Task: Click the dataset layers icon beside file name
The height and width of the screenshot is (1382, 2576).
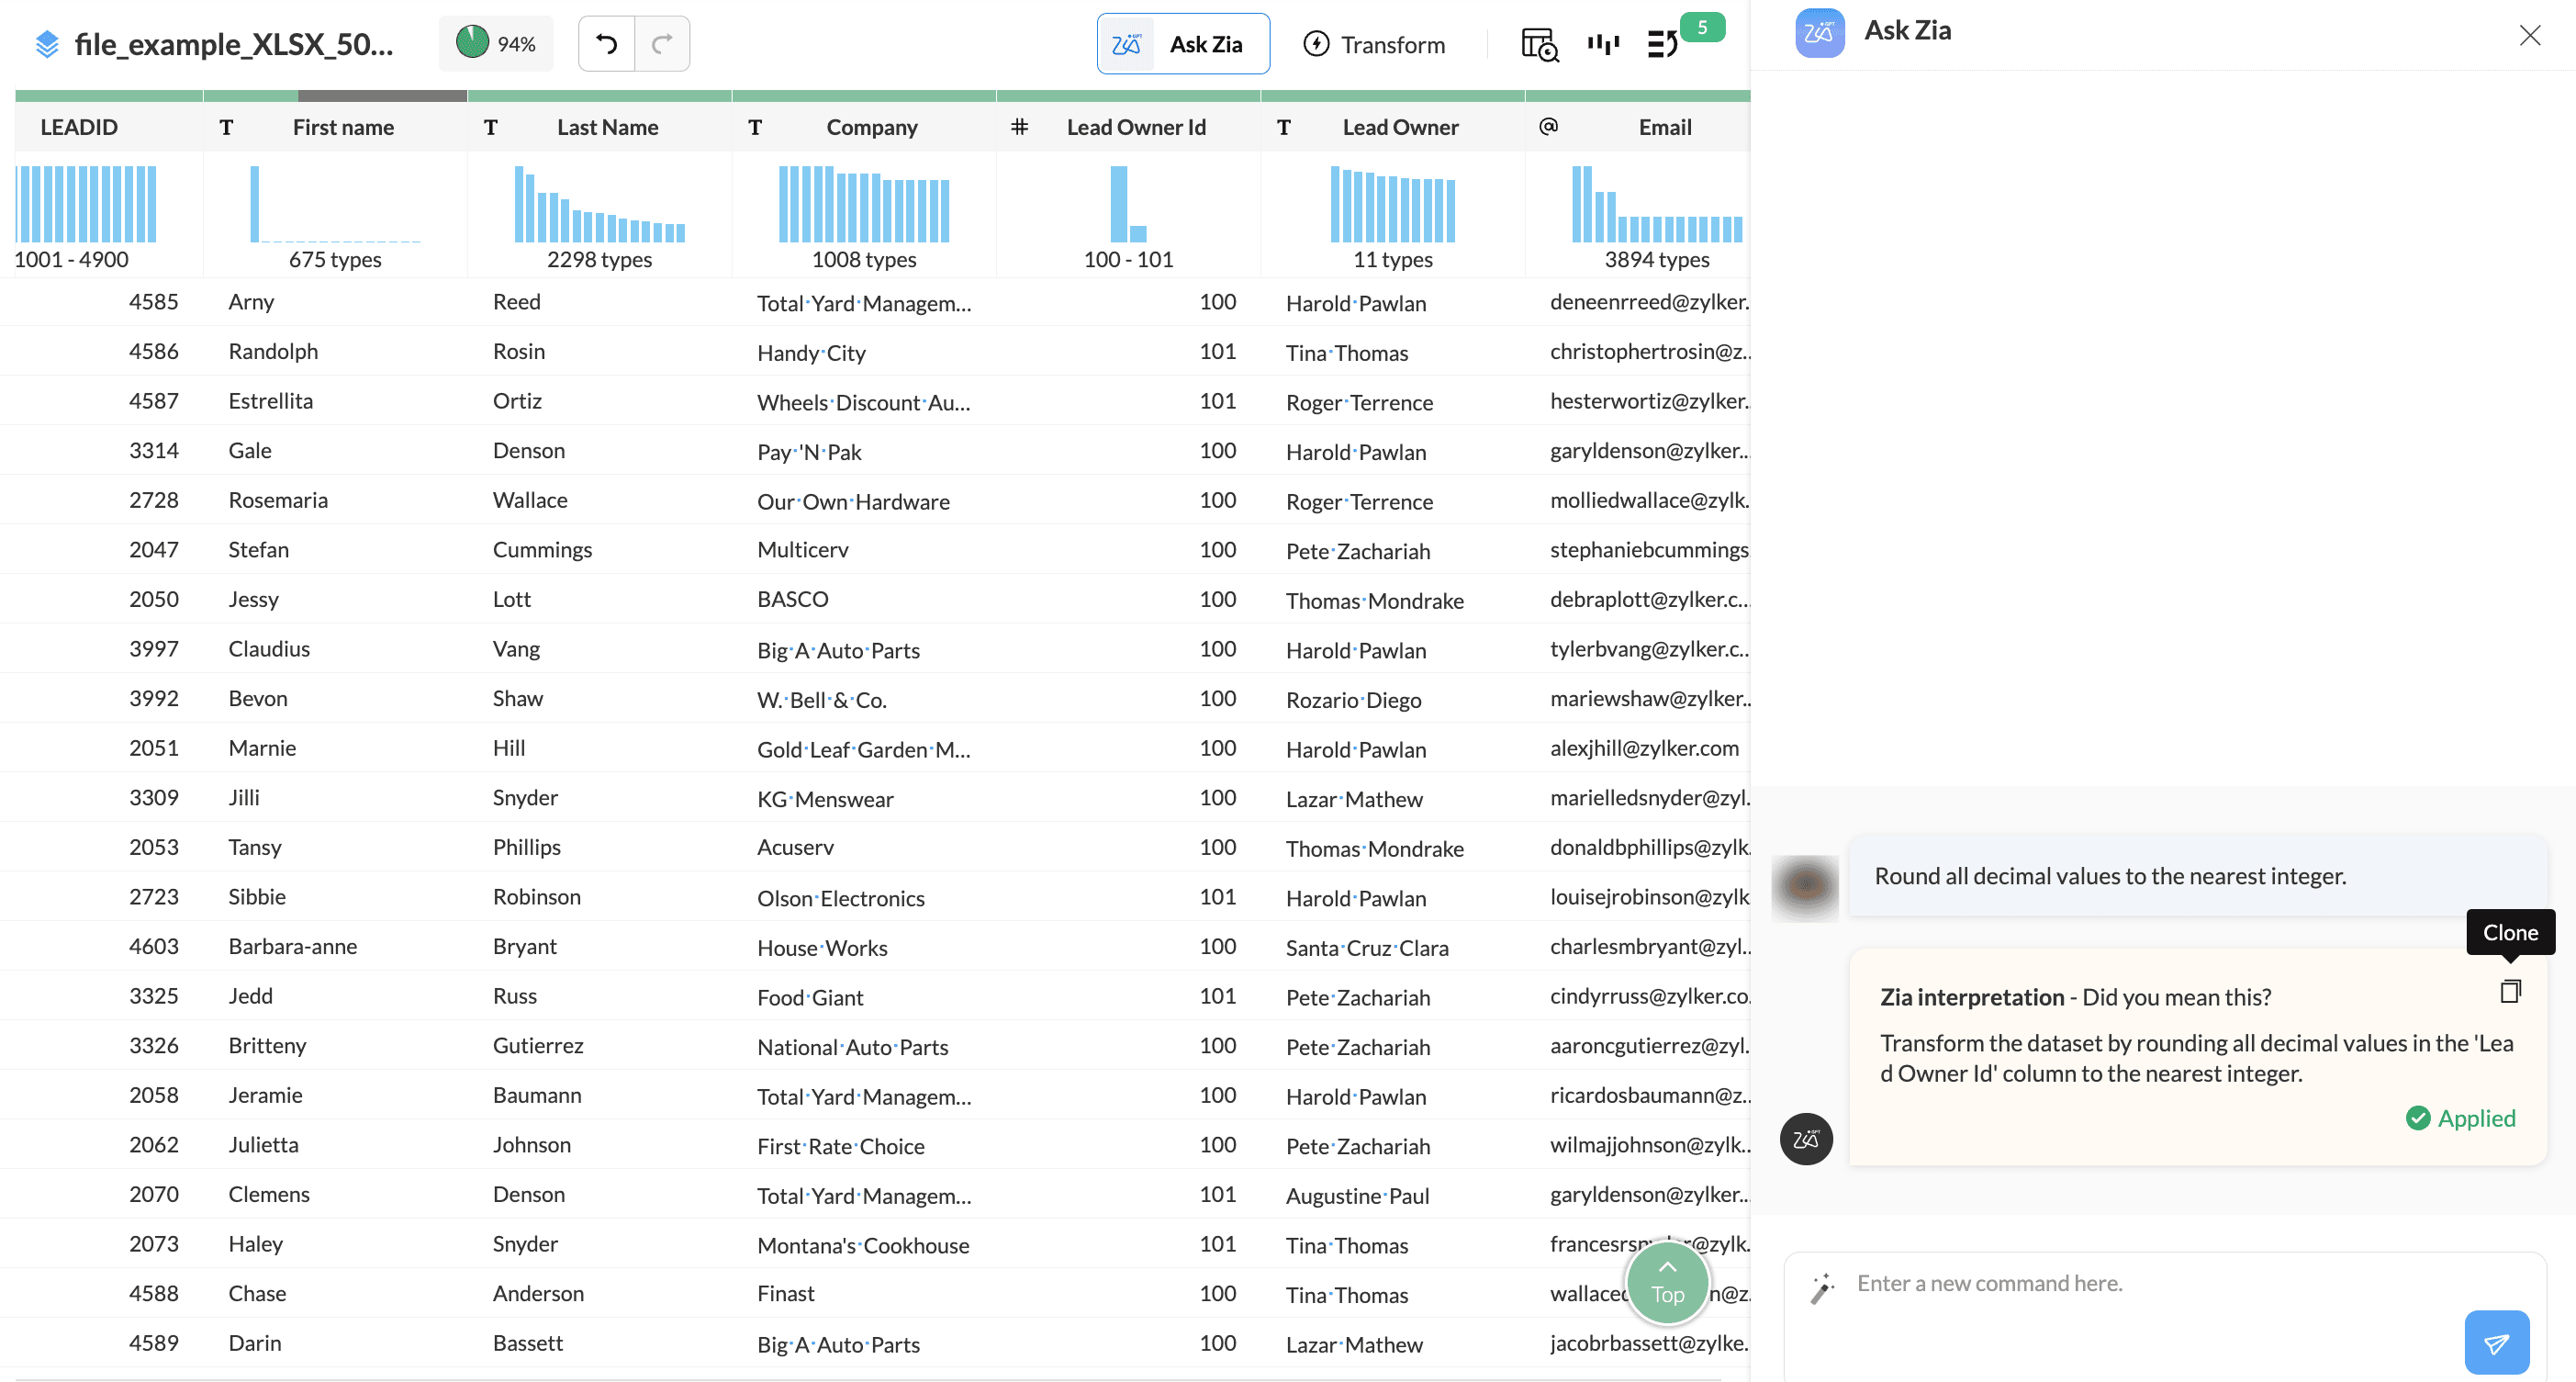Action: 47,44
